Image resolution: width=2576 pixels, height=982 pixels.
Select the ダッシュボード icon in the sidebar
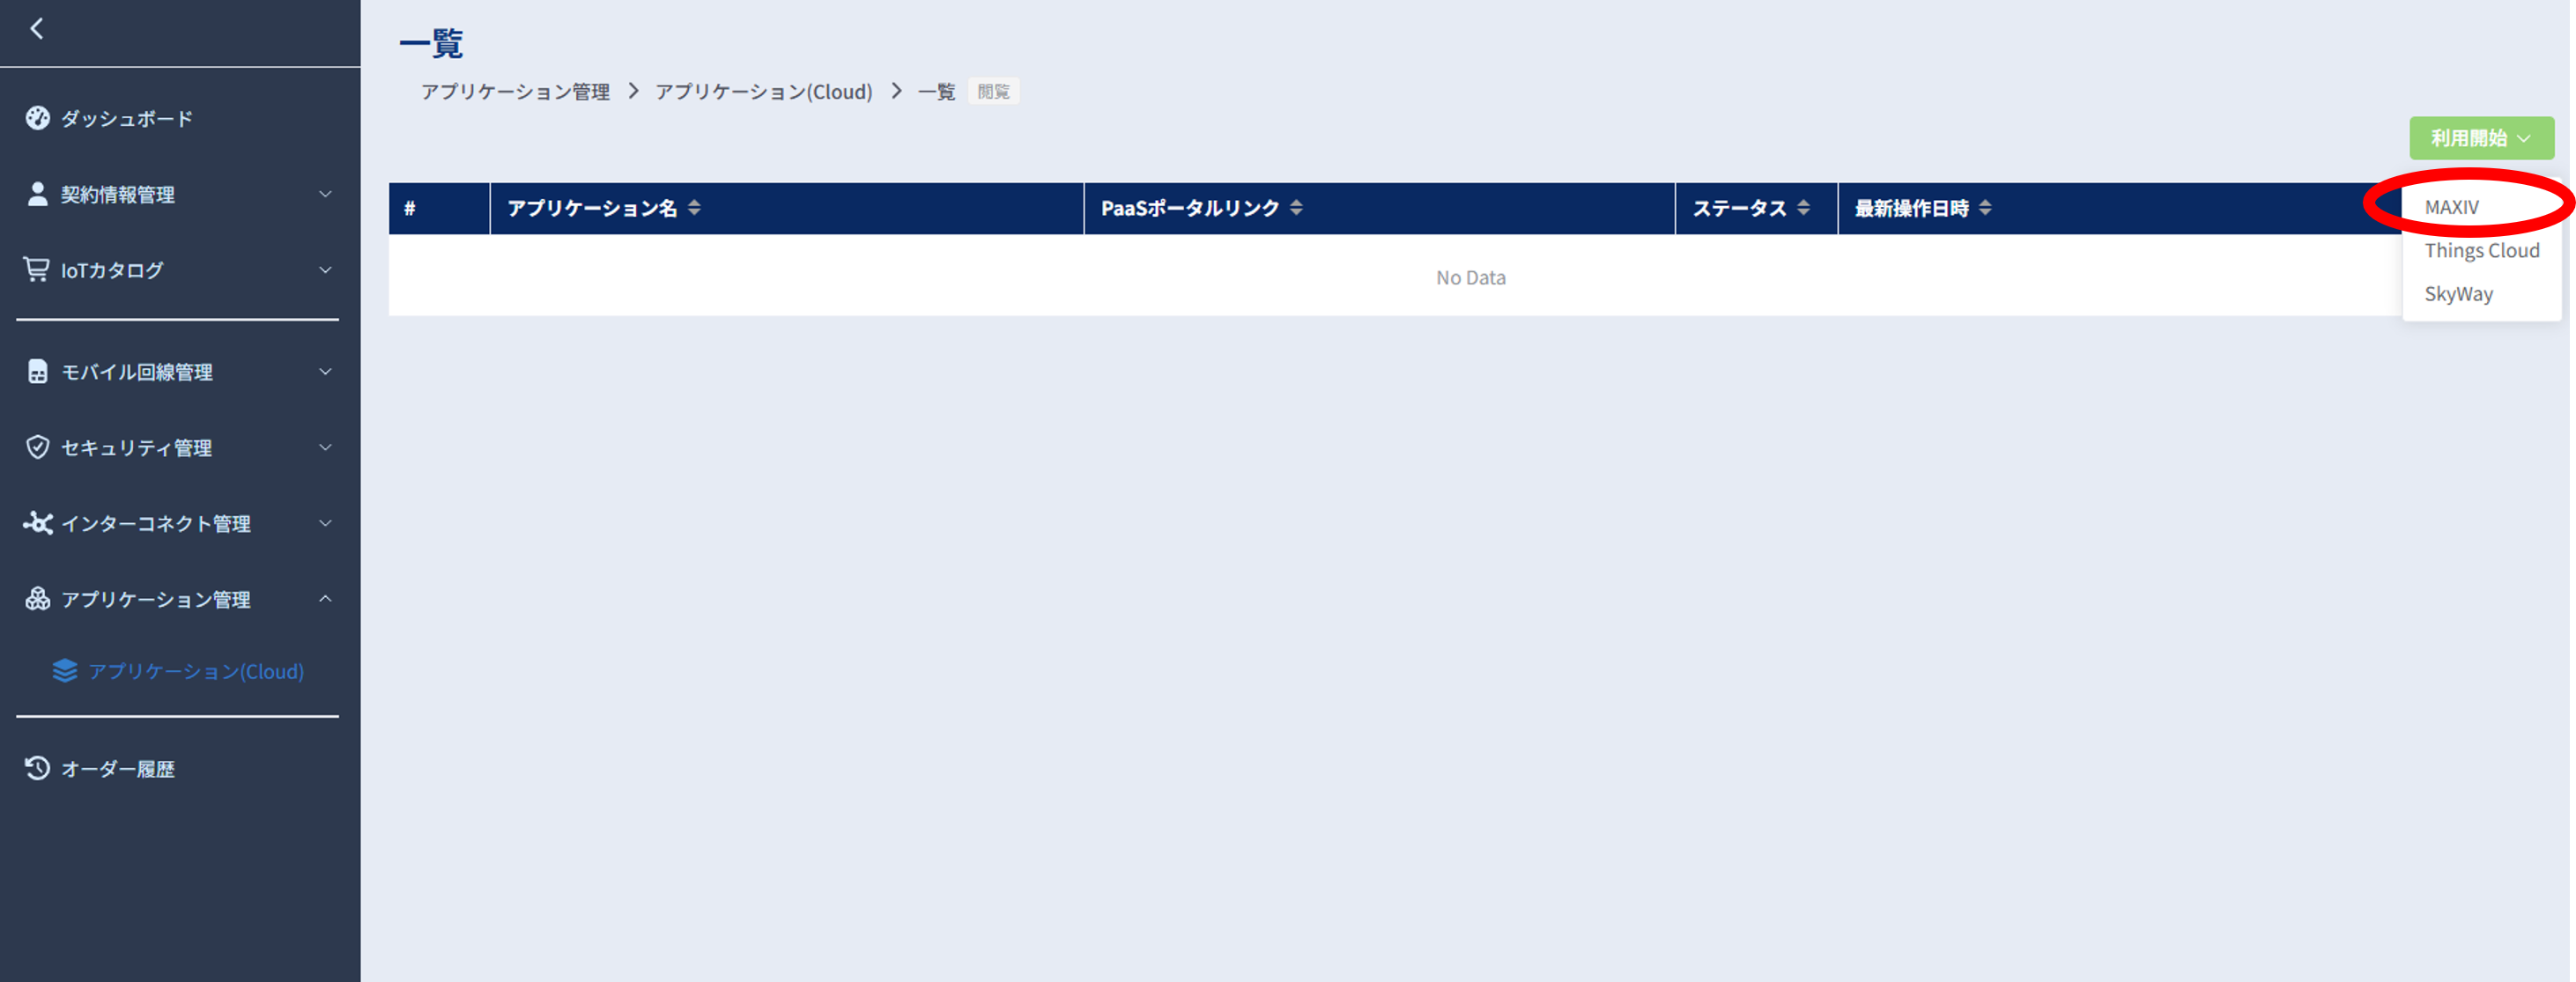point(37,117)
